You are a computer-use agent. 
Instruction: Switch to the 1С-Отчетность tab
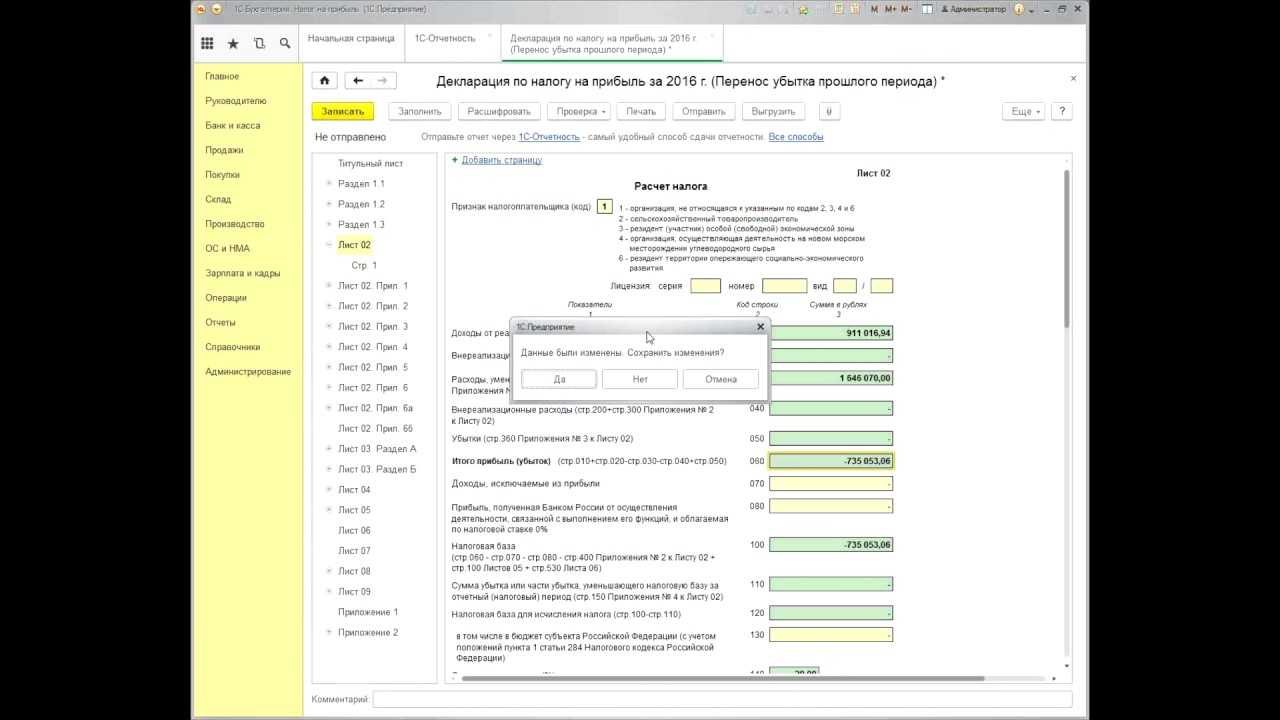pos(445,38)
